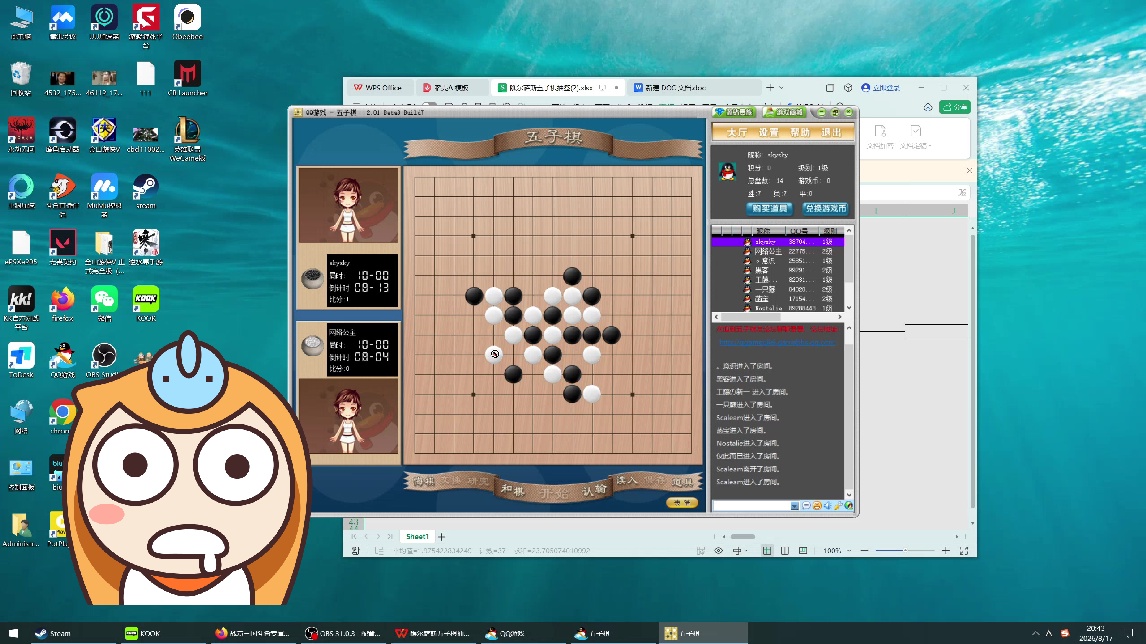Viewport: 1146px width, 644px height.
Task: Click the key icon in chat toolbar
Action: tap(838, 506)
